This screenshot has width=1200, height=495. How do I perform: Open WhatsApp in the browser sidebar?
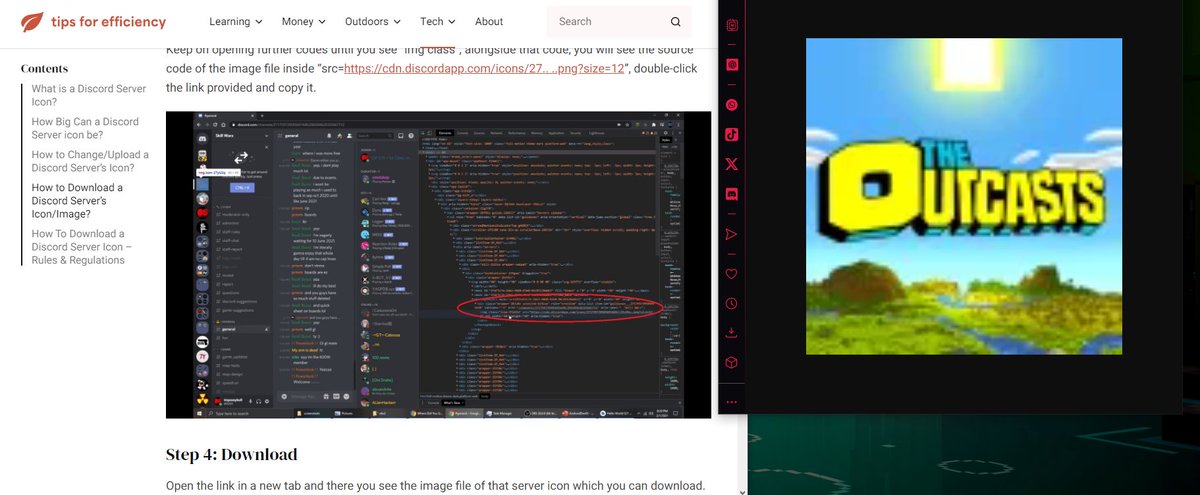(x=731, y=104)
